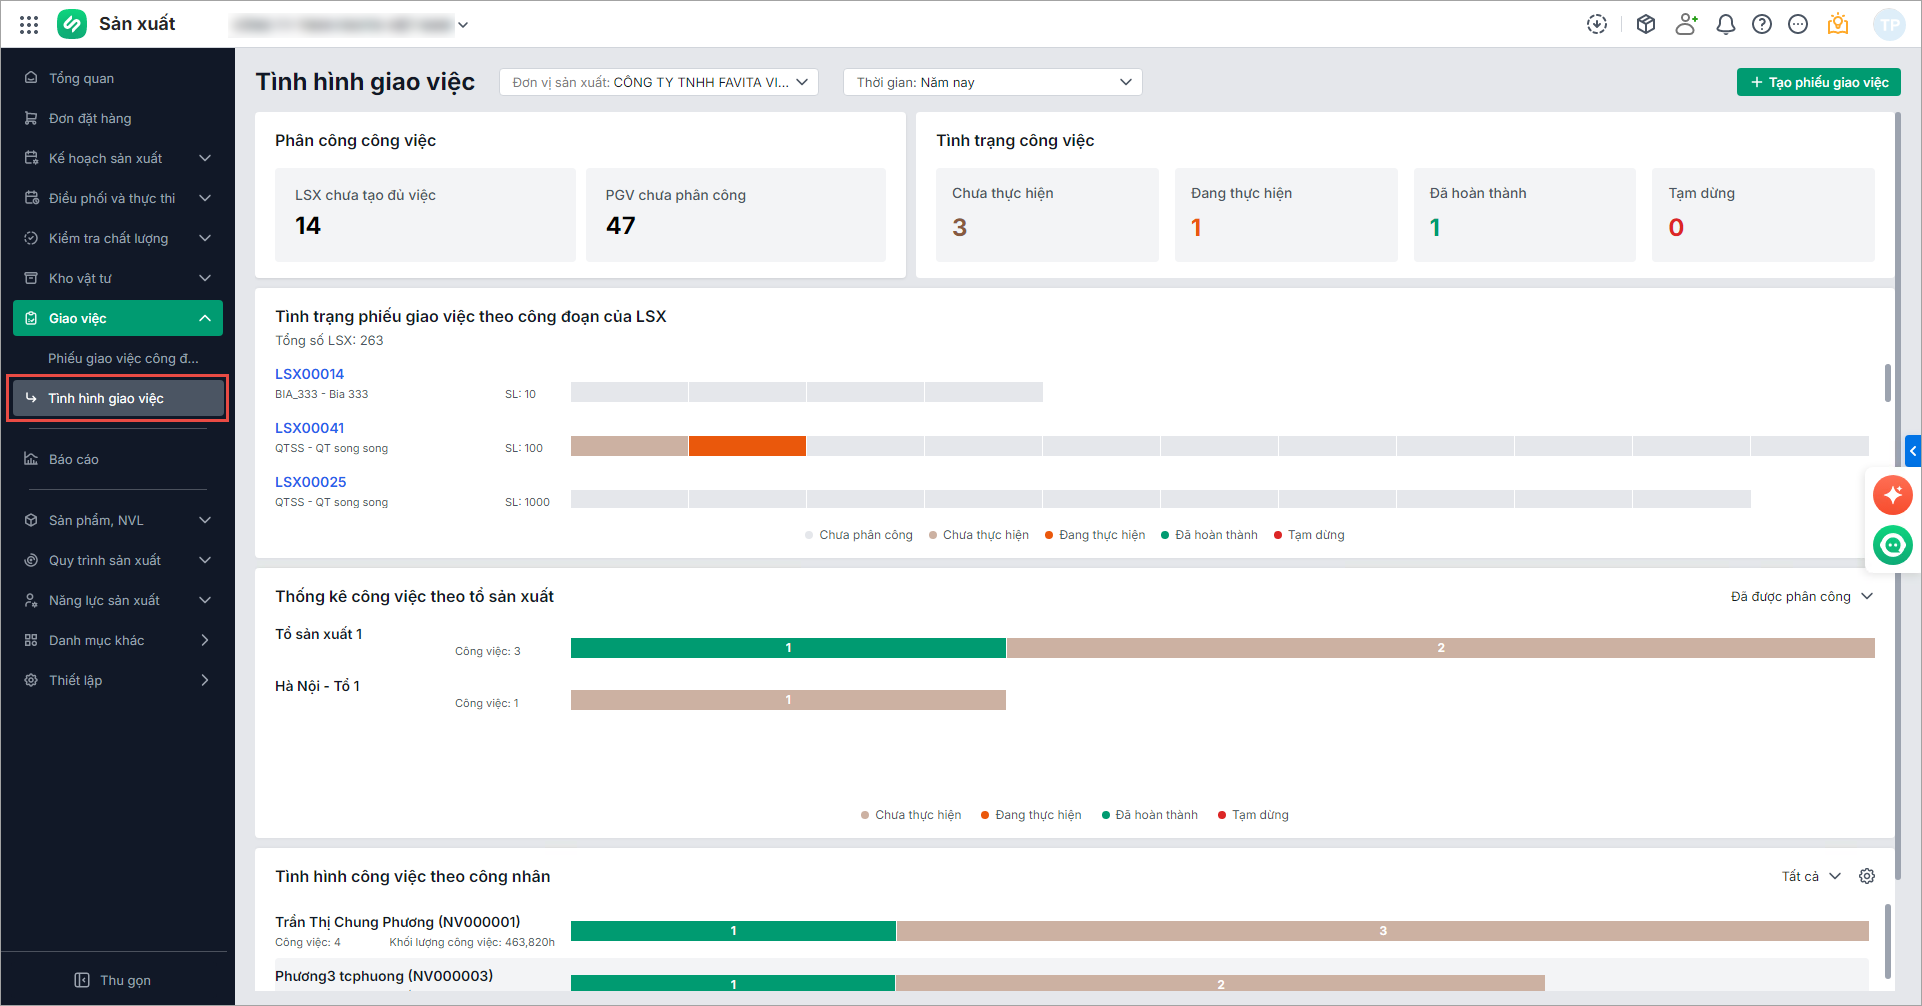This screenshot has width=1922, height=1006.
Task: Select 'Phiếu giao việc công đ...' submenu item
Action: tap(123, 358)
